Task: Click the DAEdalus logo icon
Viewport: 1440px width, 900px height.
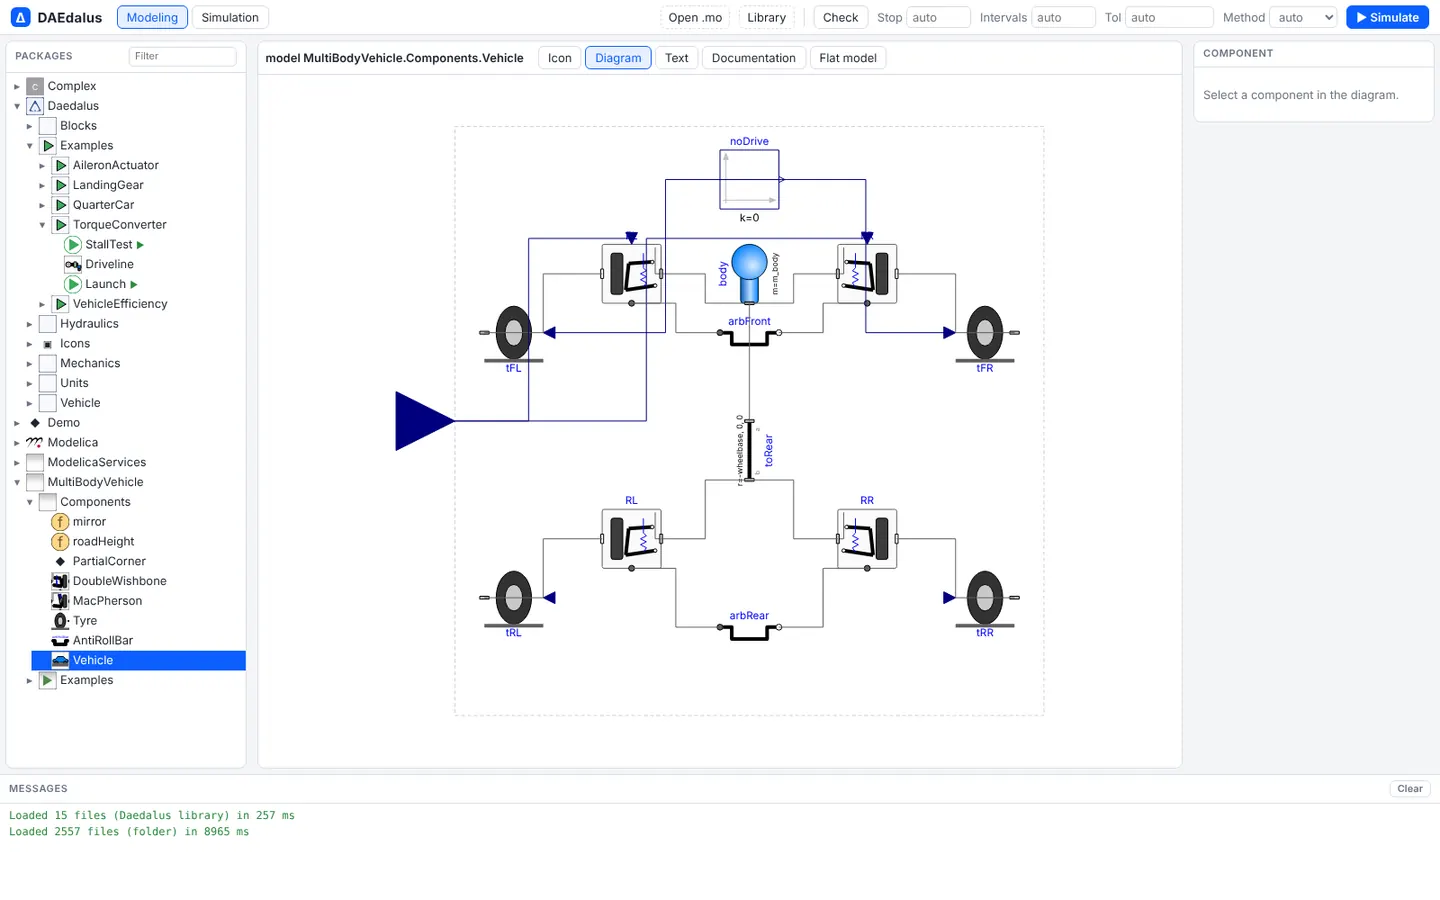Action: [x=20, y=17]
